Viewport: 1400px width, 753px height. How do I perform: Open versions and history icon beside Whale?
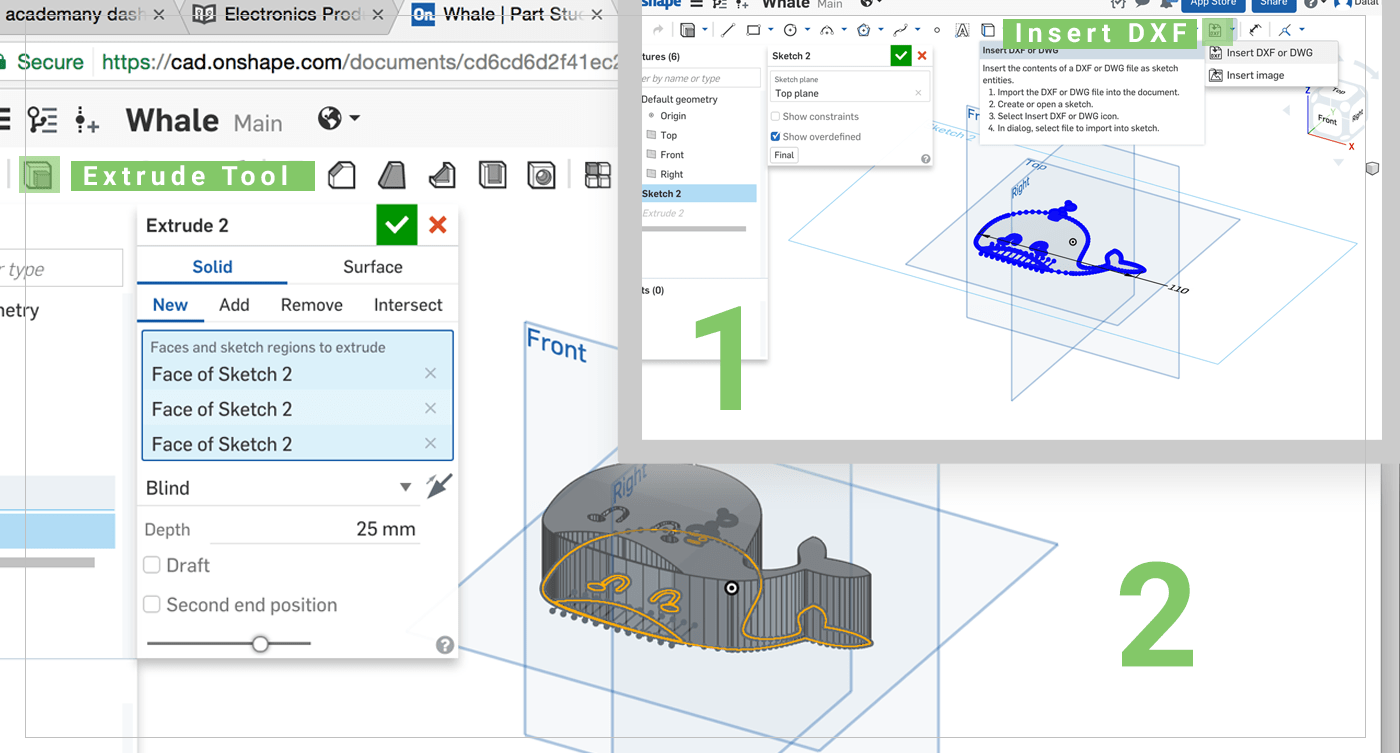point(43,120)
